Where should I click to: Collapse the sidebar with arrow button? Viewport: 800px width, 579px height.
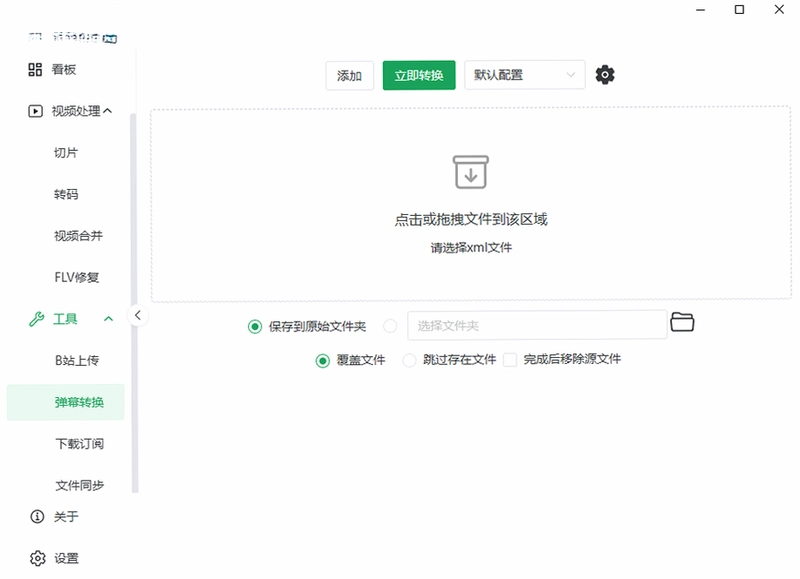point(137,315)
